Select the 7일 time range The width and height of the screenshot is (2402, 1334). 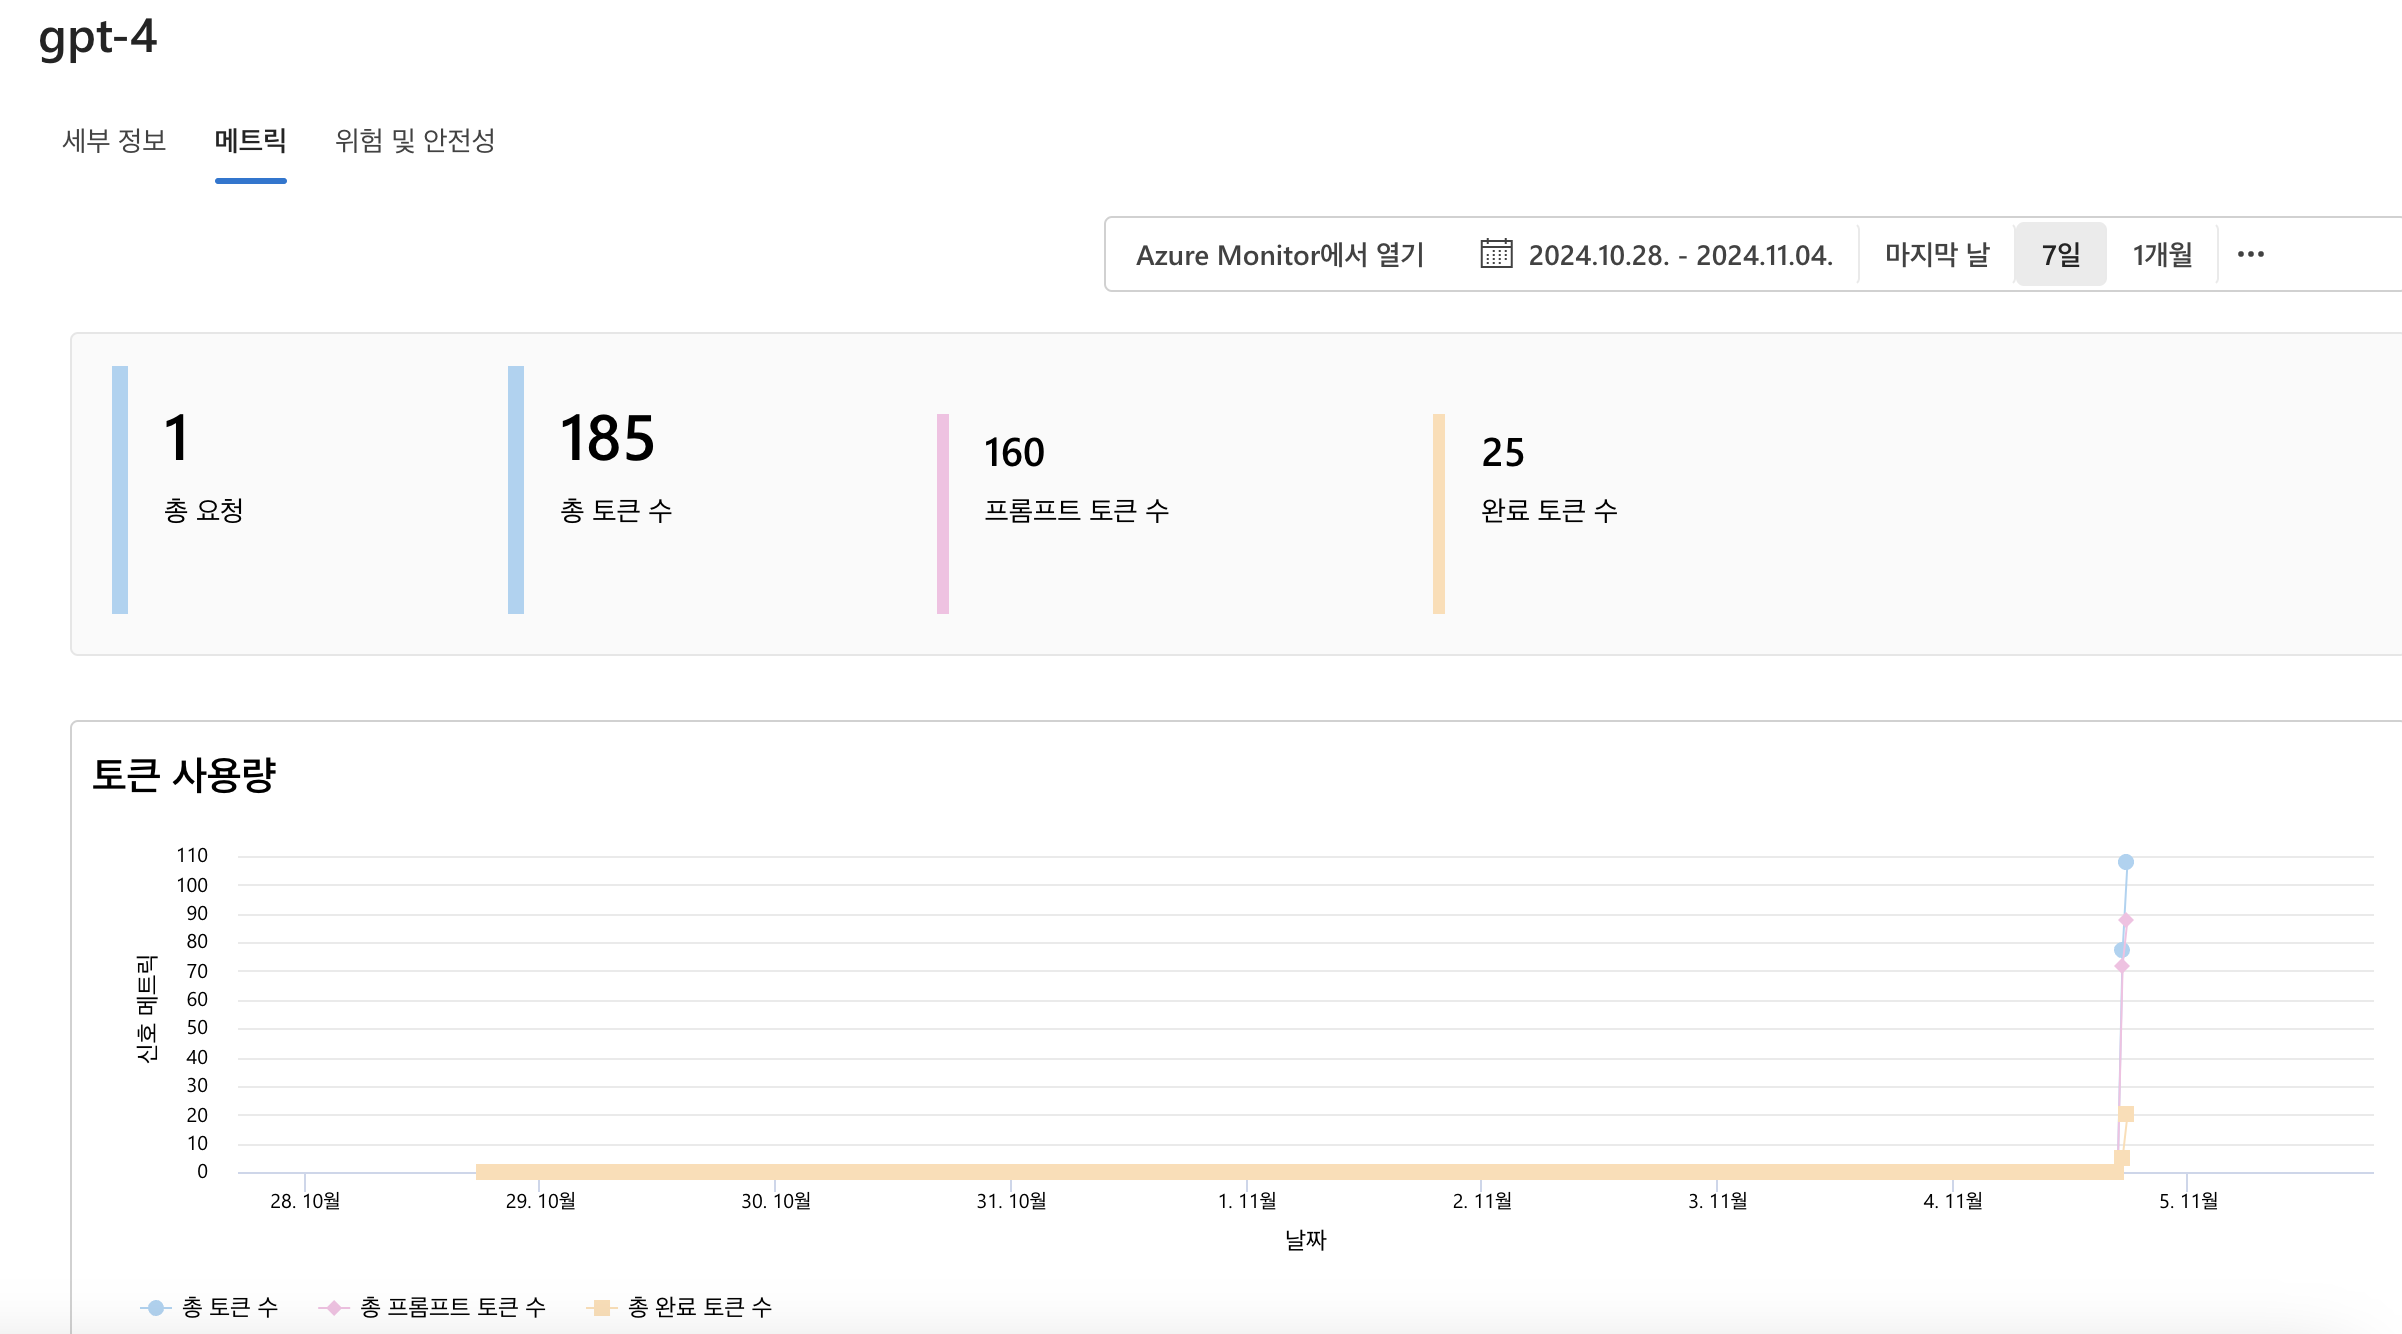(x=2060, y=254)
